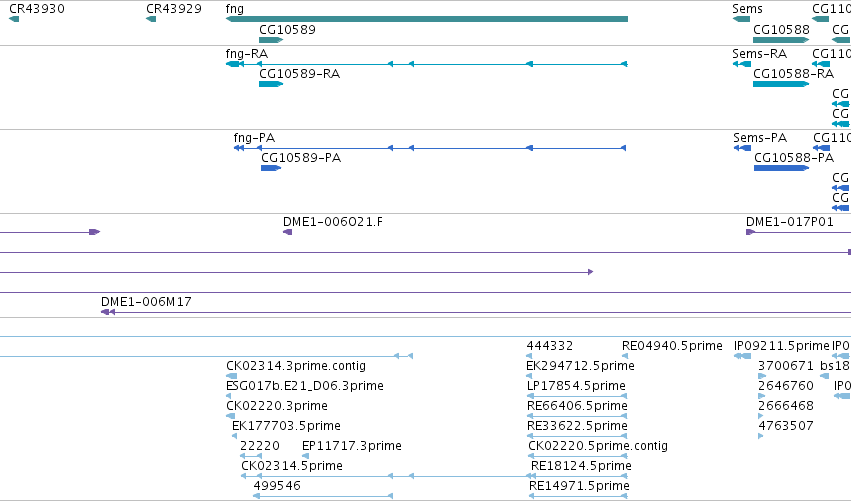Viewport: 851px width, 501px height.
Task: Select EST 444332 label
Action: (550, 346)
